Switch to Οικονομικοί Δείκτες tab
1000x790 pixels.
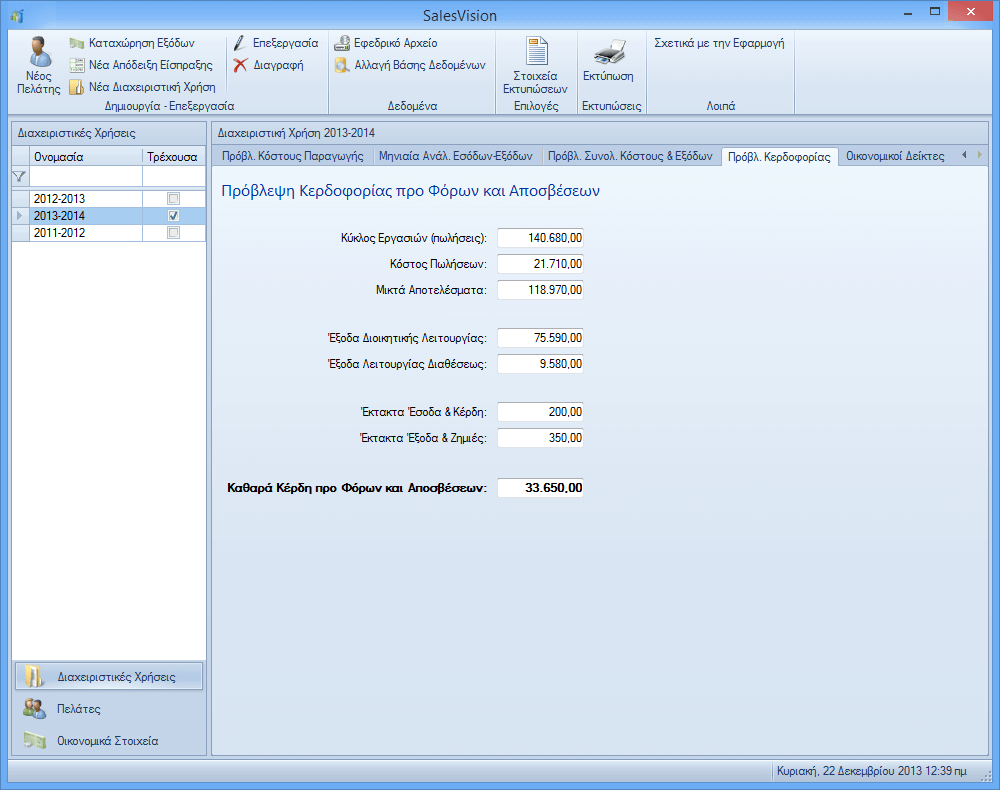pos(894,156)
